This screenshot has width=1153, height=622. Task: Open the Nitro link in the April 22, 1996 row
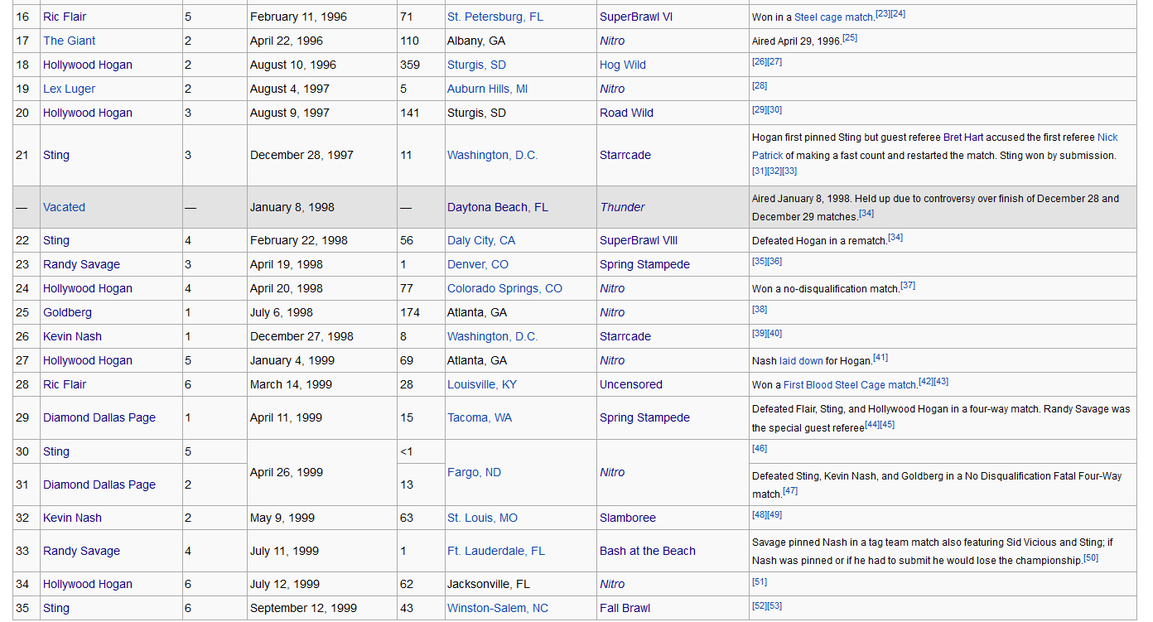point(612,41)
